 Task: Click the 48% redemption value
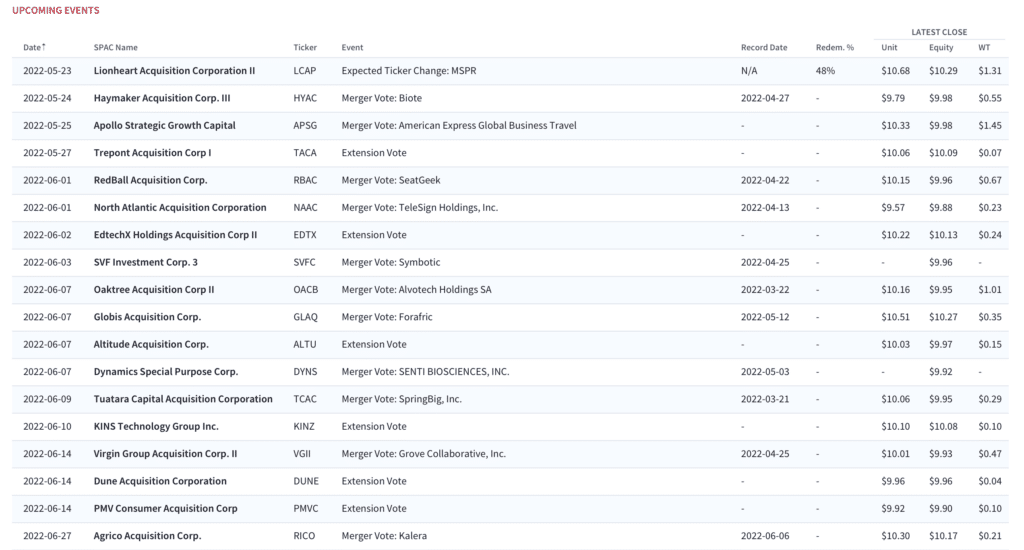(x=825, y=71)
